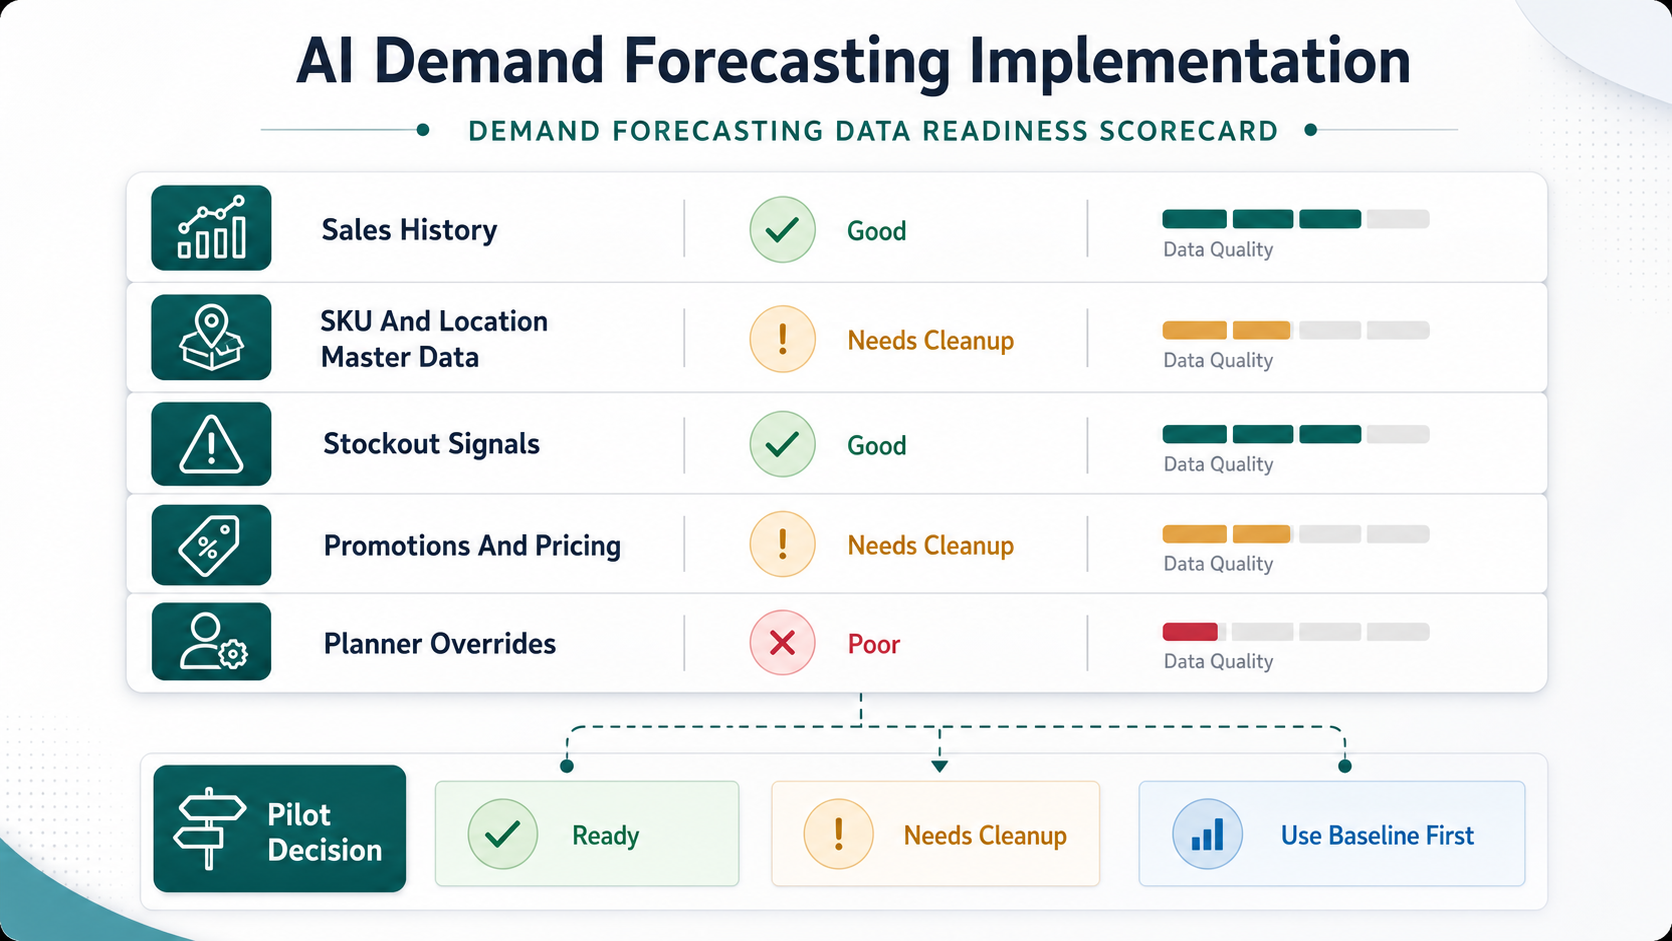Click the 'Planner Overrides' row label
This screenshot has height=941, width=1672.
tap(439, 643)
